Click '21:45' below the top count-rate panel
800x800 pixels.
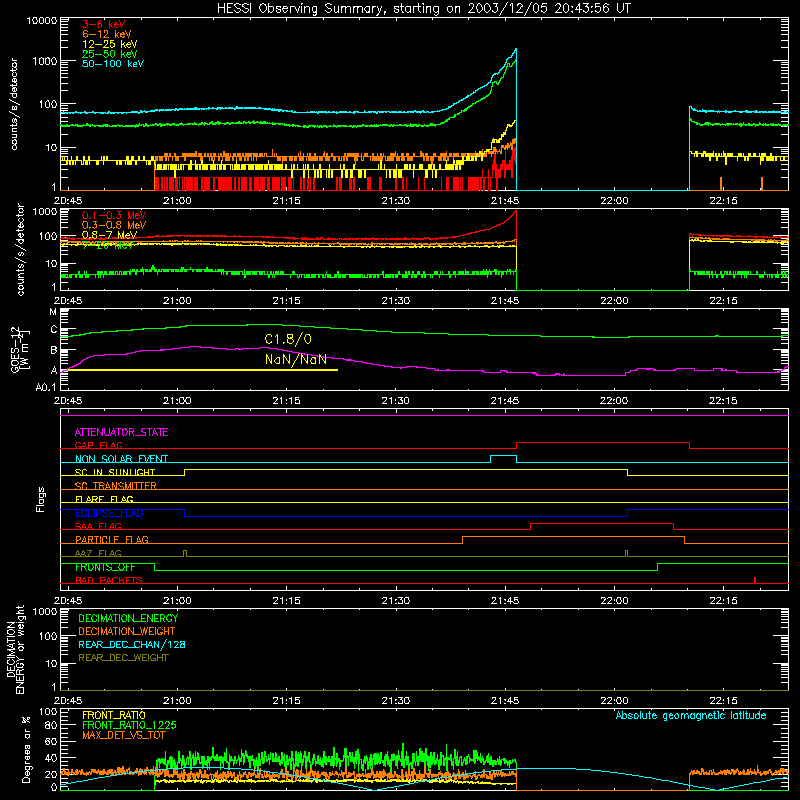[x=505, y=201]
